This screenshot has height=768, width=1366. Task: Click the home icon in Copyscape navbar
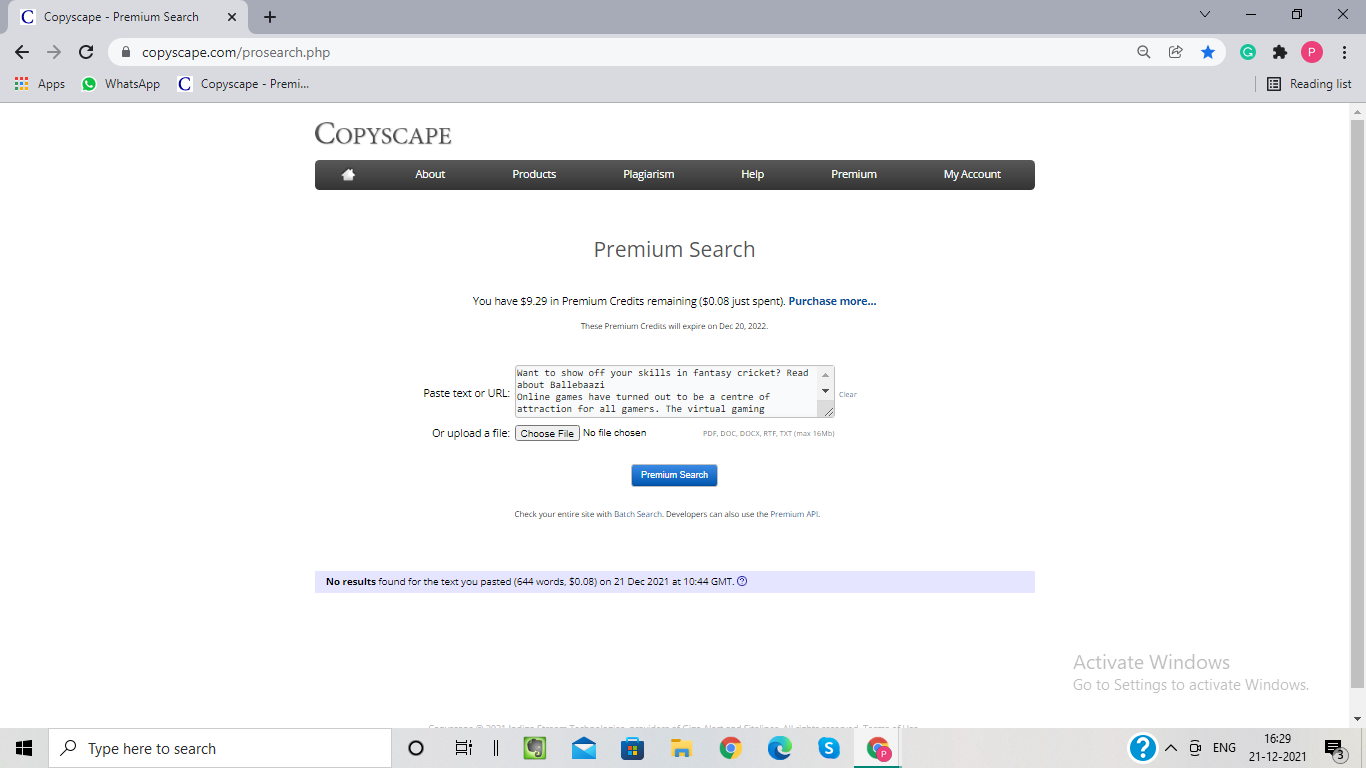[x=348, y=174]
